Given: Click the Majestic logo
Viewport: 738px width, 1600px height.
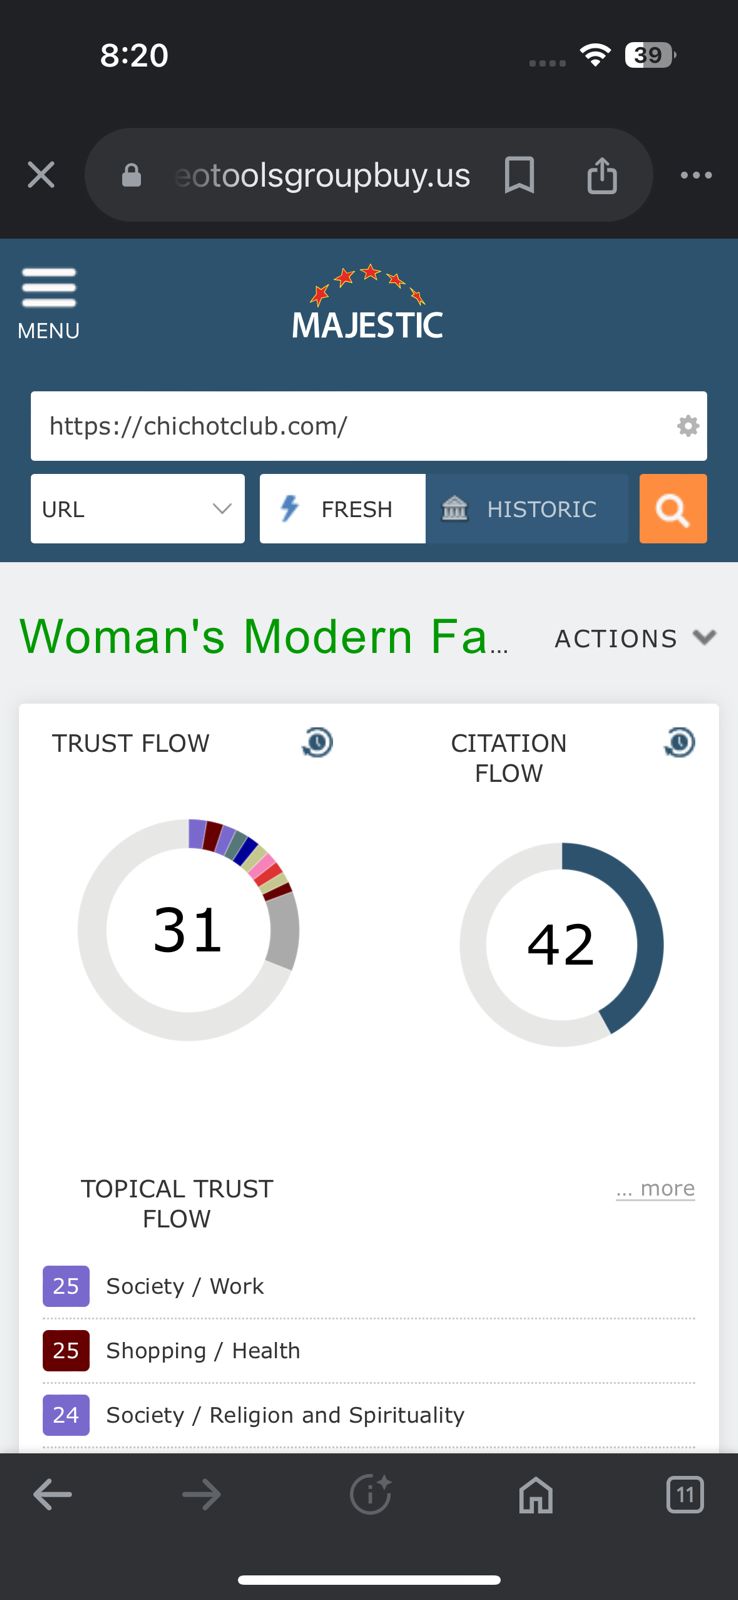Looking at the screenshot, I should pyautogui.click(x=368, y=305).
